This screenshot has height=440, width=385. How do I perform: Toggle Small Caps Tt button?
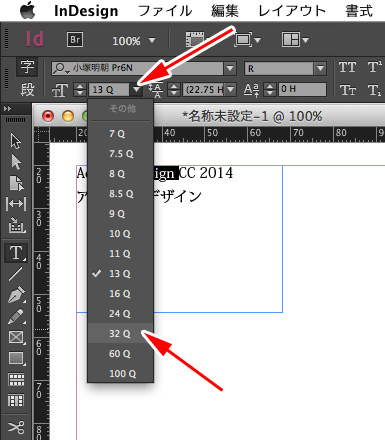click(347, 90)
